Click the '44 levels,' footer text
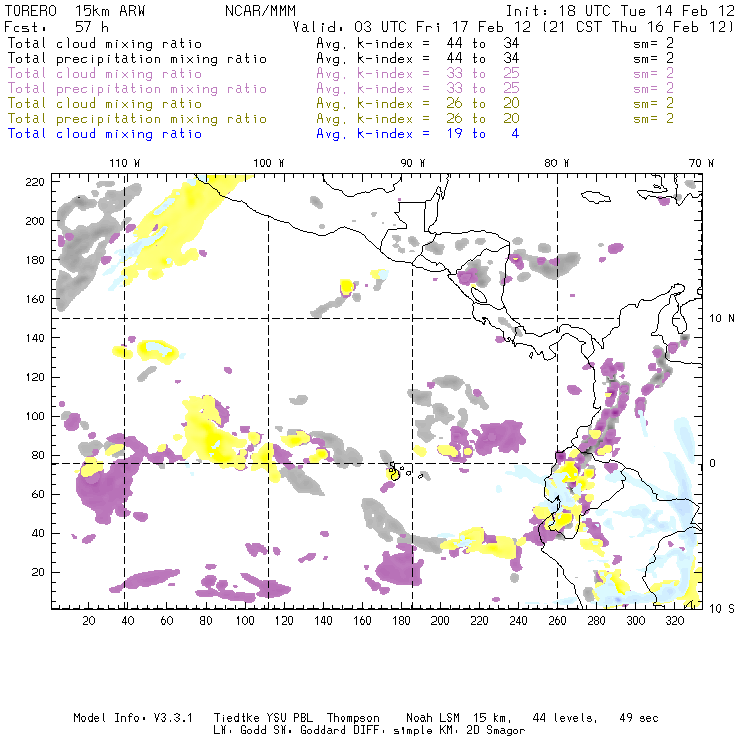Viewport: 740px width, 740px height. [x=565, y=719]
